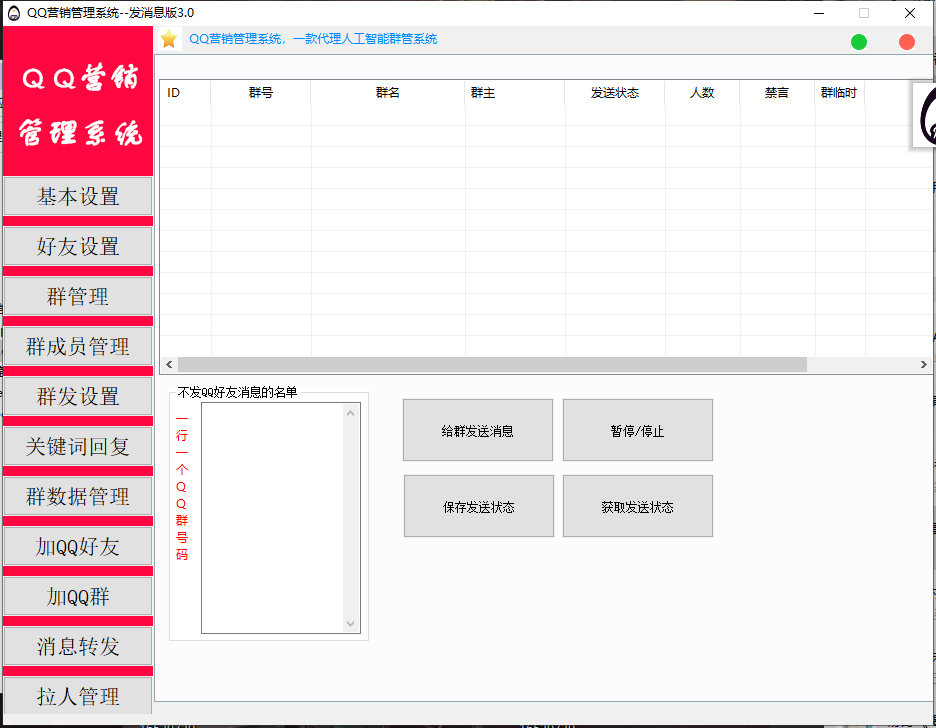Click 保存发送状态 button
This screenshot has height=728, width=936.
(x=479, y=506)
